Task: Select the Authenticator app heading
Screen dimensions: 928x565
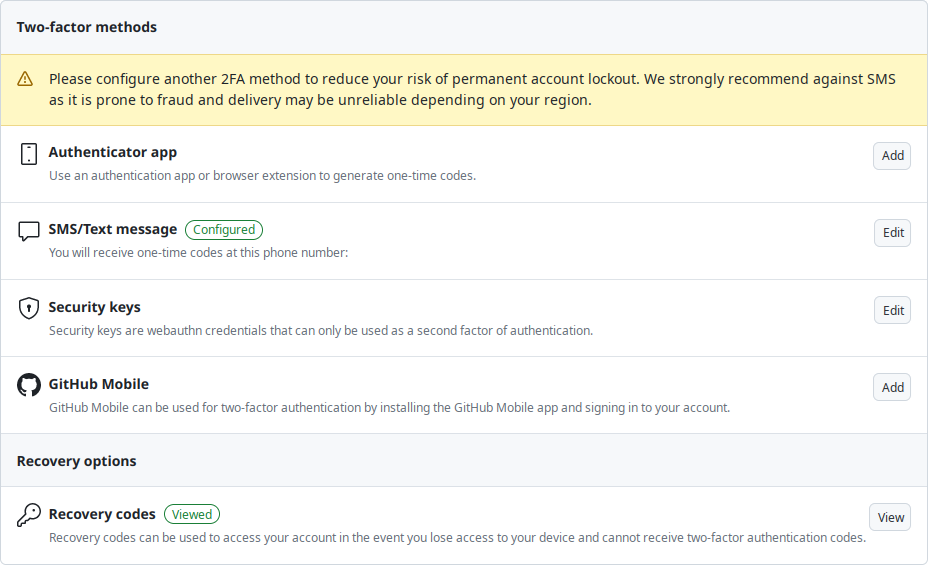Action: pos(112,152)
